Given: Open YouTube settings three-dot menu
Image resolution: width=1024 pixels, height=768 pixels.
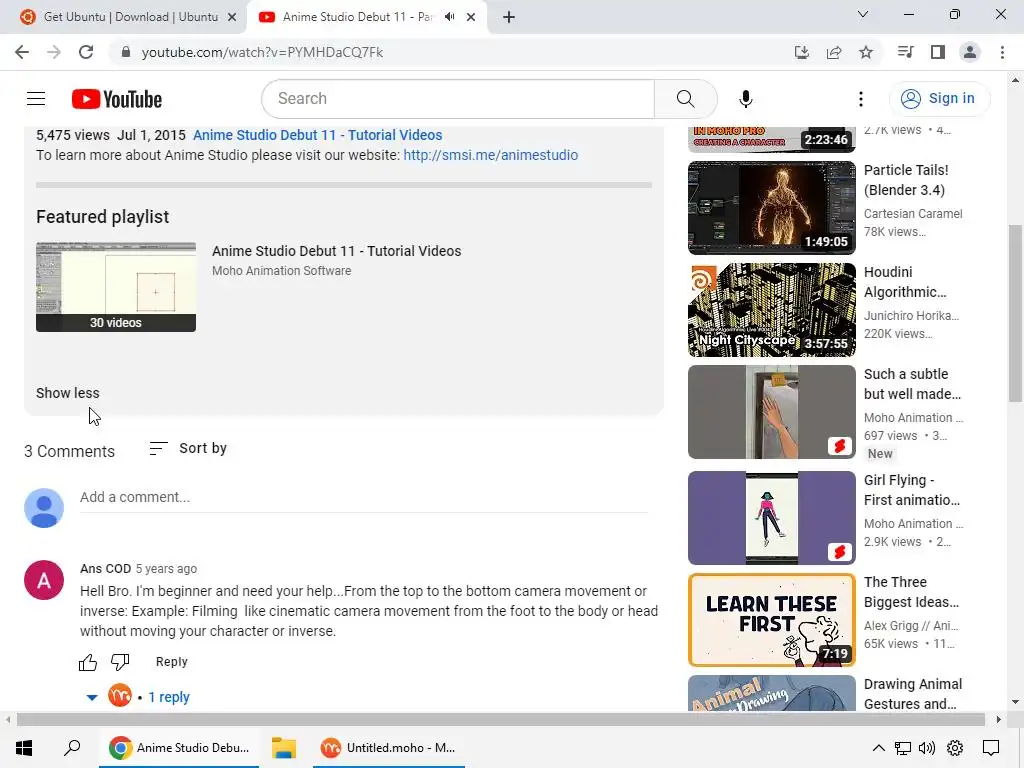Looking at the screenshot, I should pyautogui.click(x=861, y=99).
